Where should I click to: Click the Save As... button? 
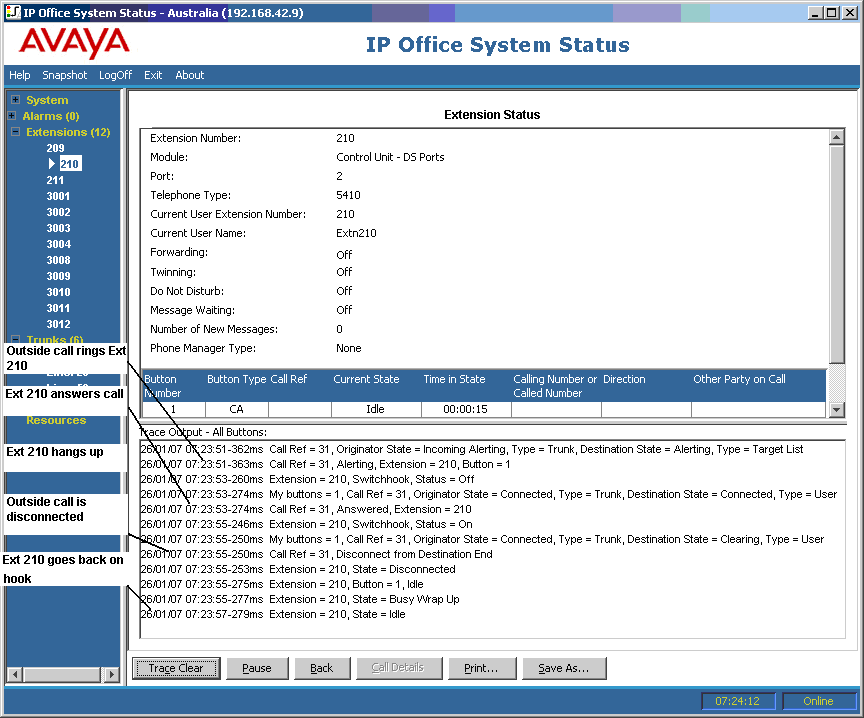[564, 668]
